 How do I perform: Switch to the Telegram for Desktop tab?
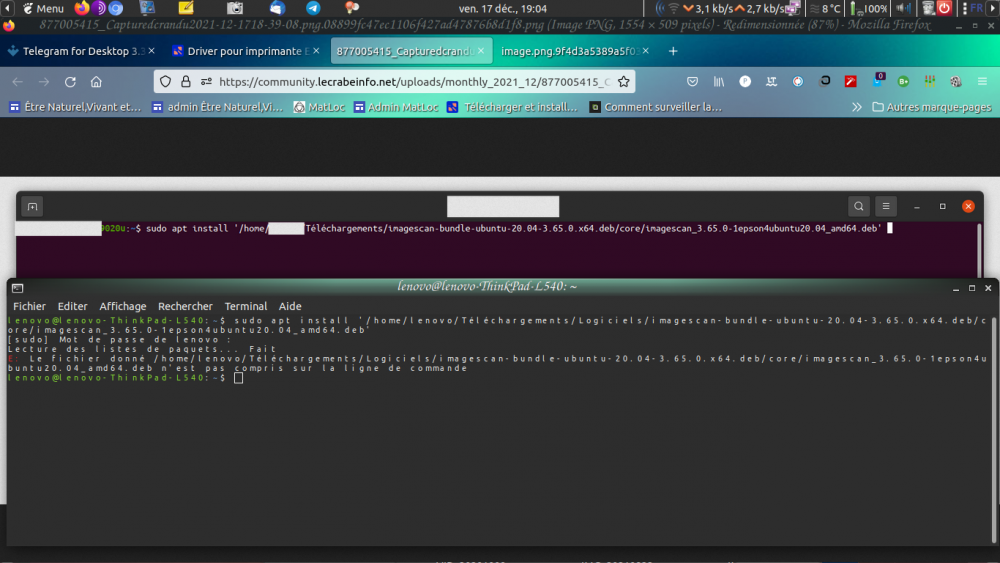click(x=75, y=51)
